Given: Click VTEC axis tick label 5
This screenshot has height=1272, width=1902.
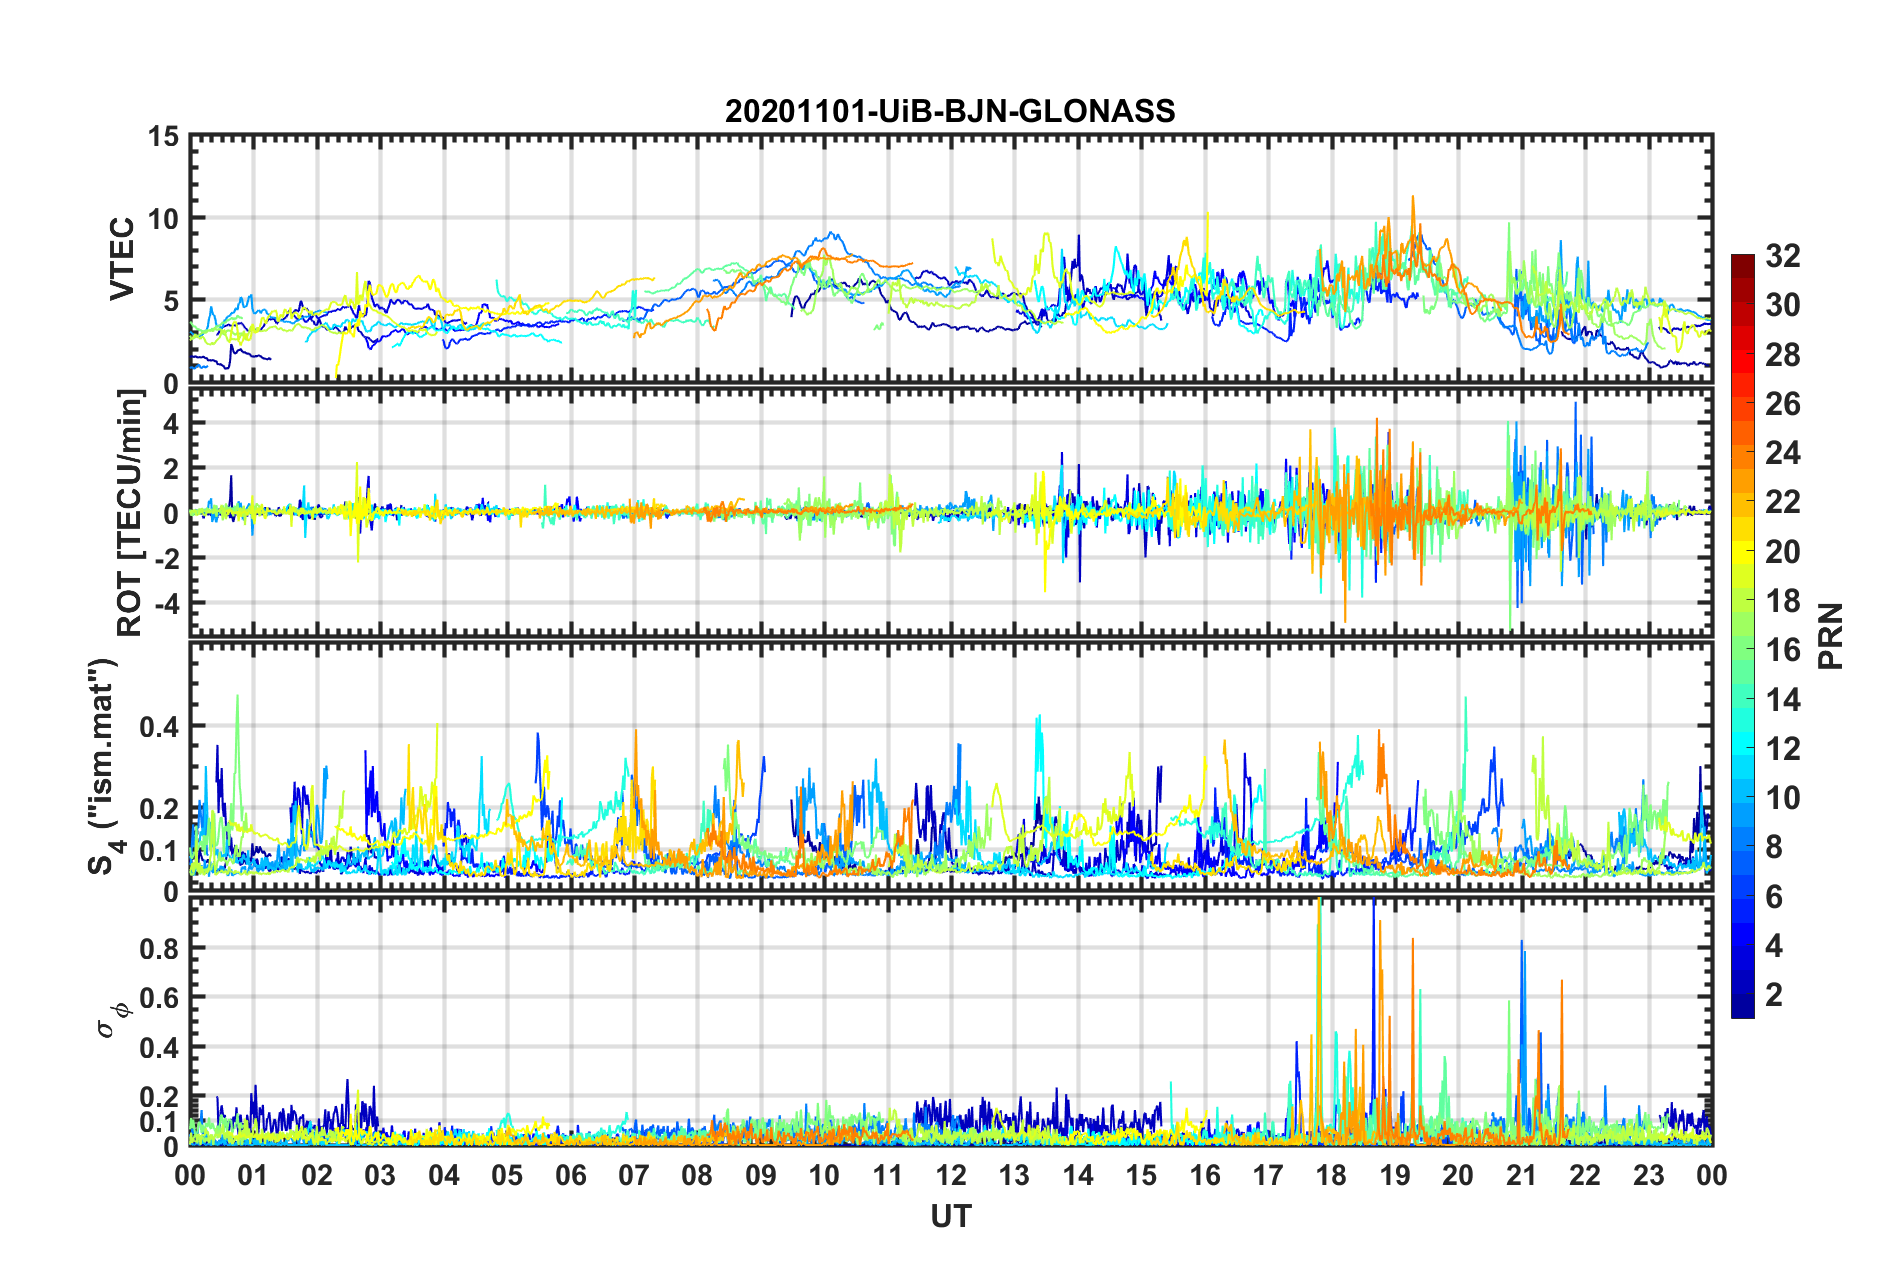Looking at the screenshot, I should 171,301.
